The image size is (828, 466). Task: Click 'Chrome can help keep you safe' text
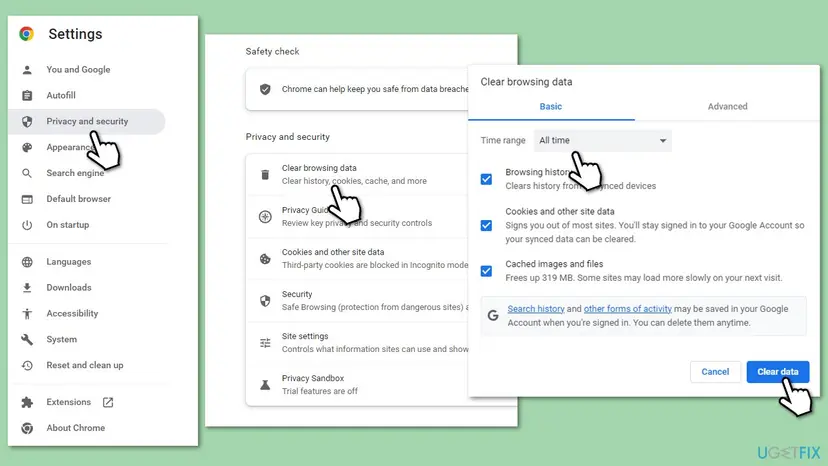tap(375, 89)
